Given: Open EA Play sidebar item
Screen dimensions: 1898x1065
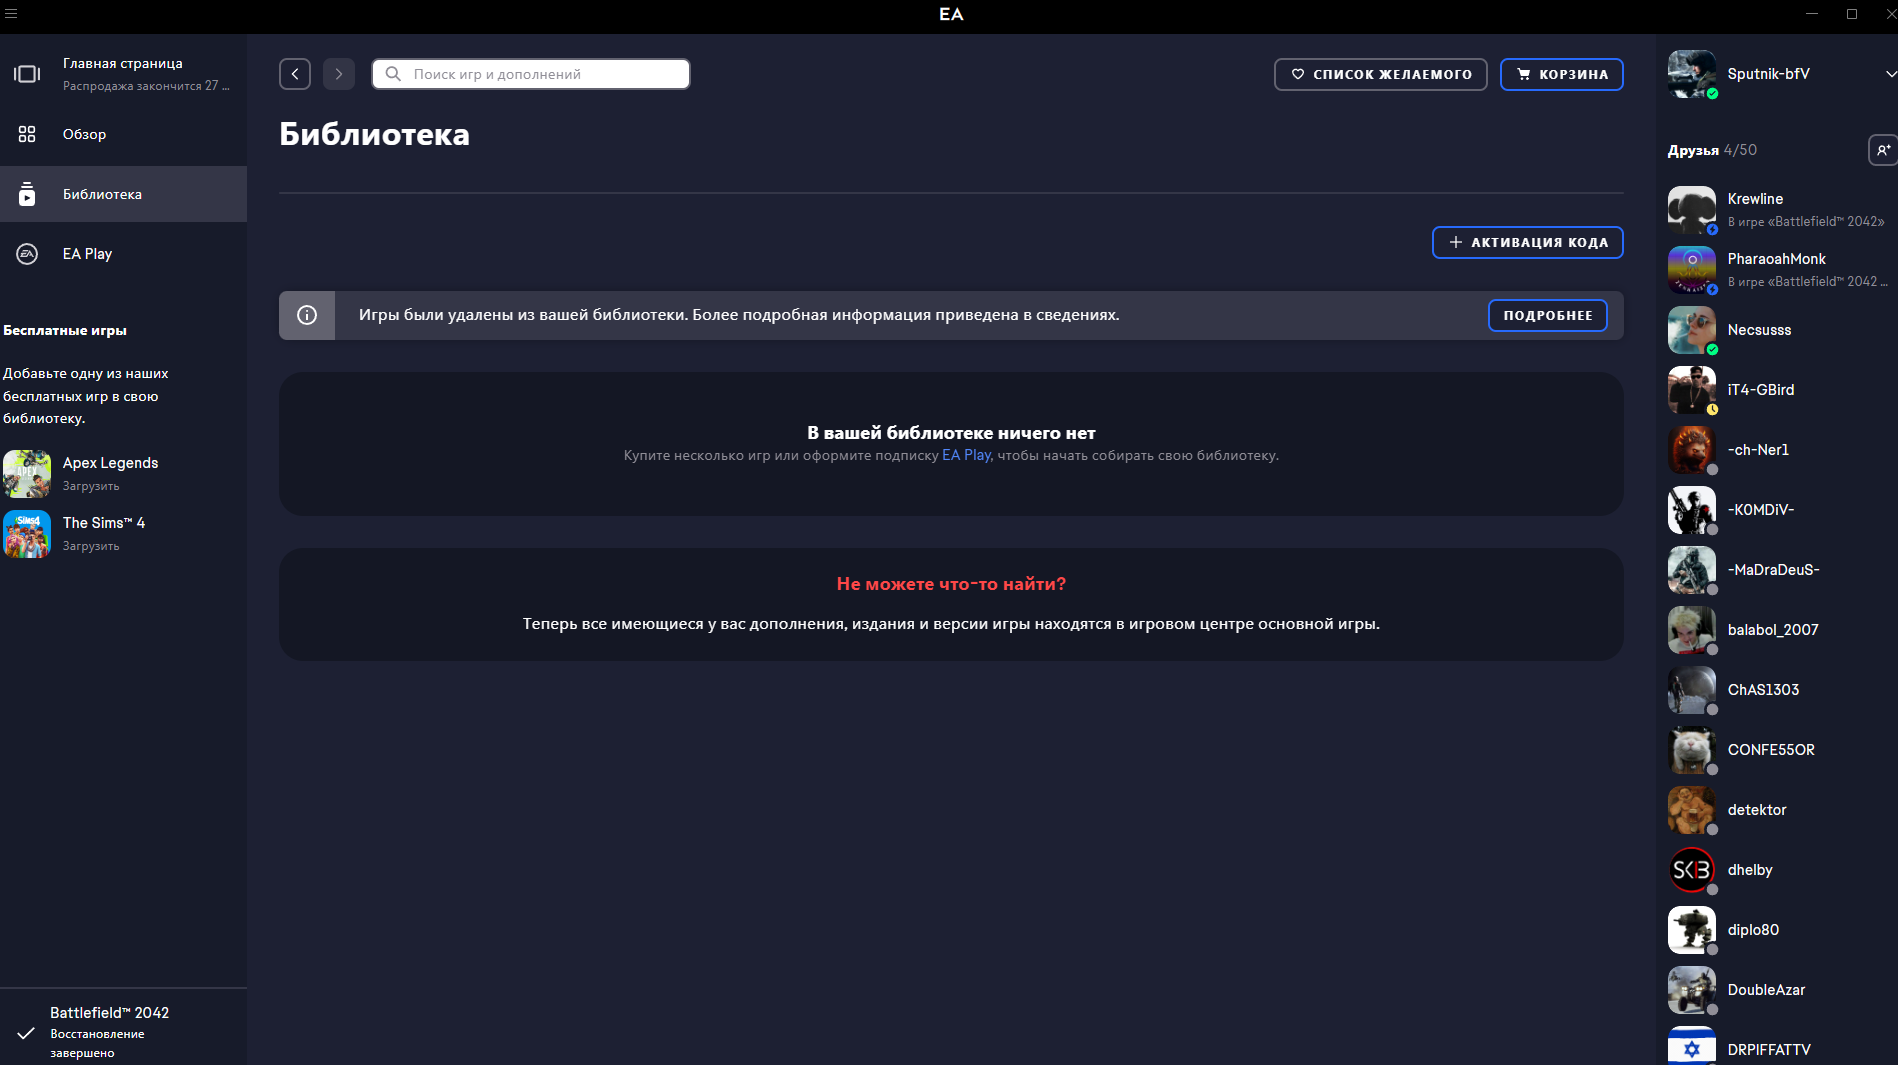Looking at the screenshot, I should [x=123, y=254].
